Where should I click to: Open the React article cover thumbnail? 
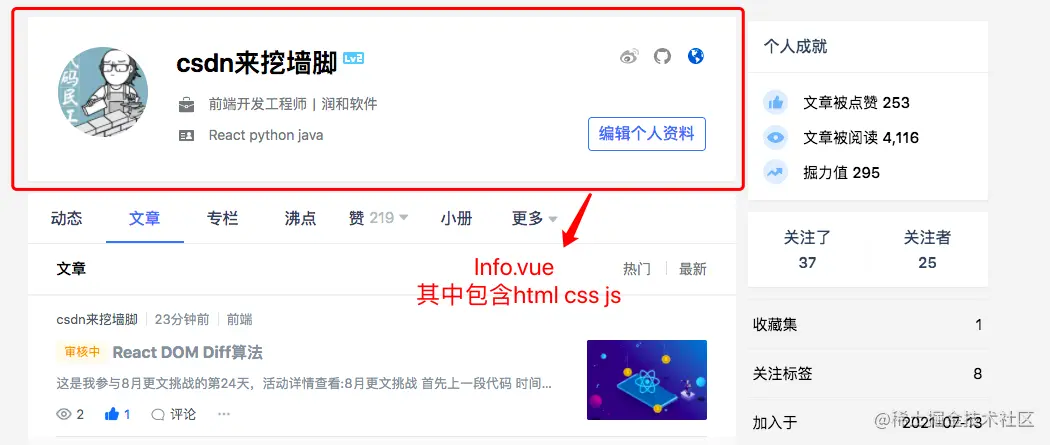pyautogui.click(x=647, y=380)
